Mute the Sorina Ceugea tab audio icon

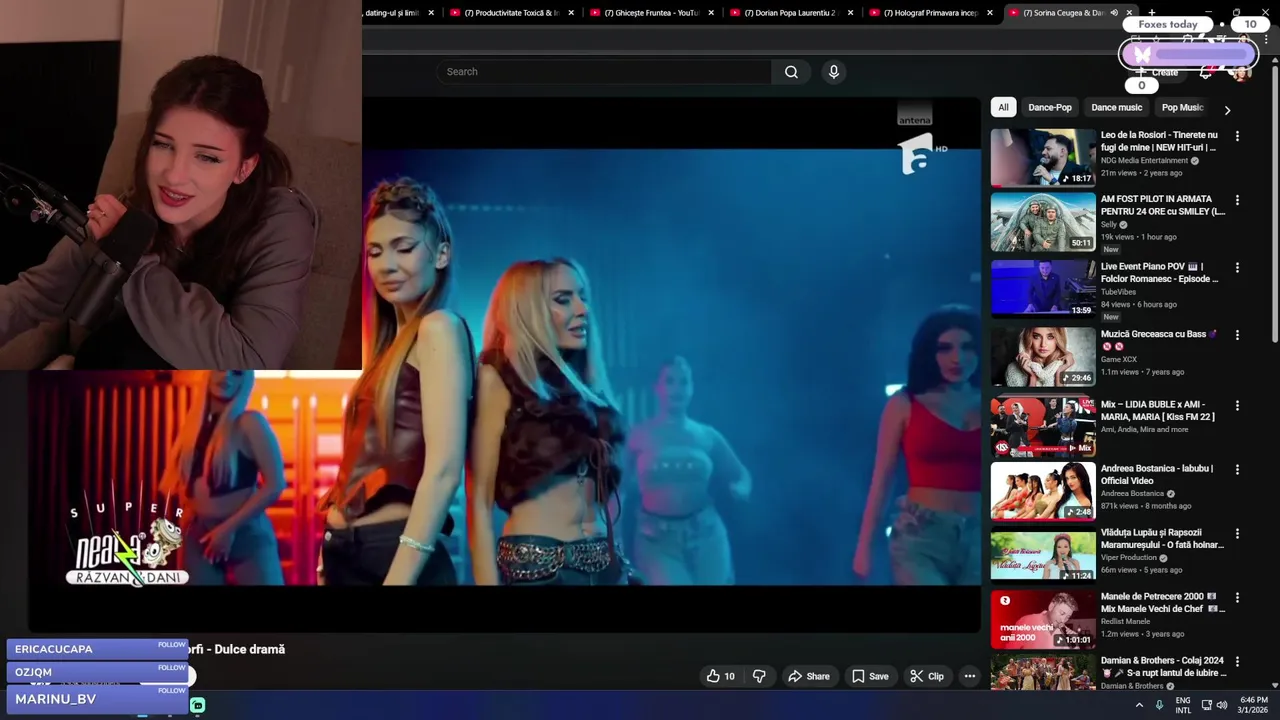pyautogui.click(x=1114, y=13)
